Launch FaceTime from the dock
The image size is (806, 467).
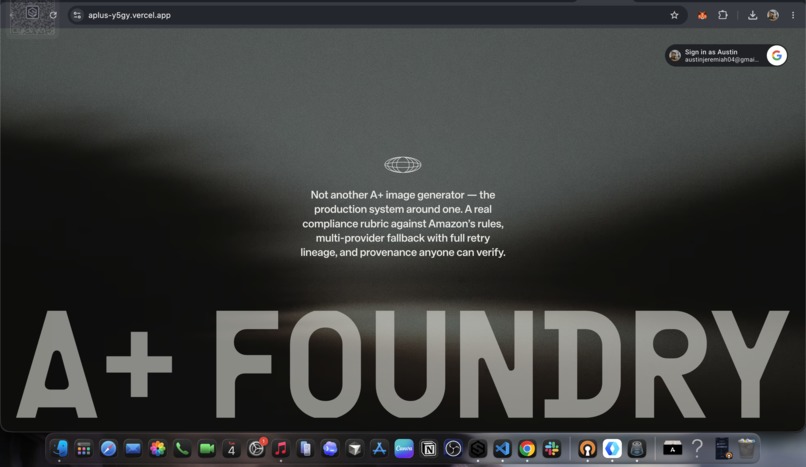coord(207,449)
